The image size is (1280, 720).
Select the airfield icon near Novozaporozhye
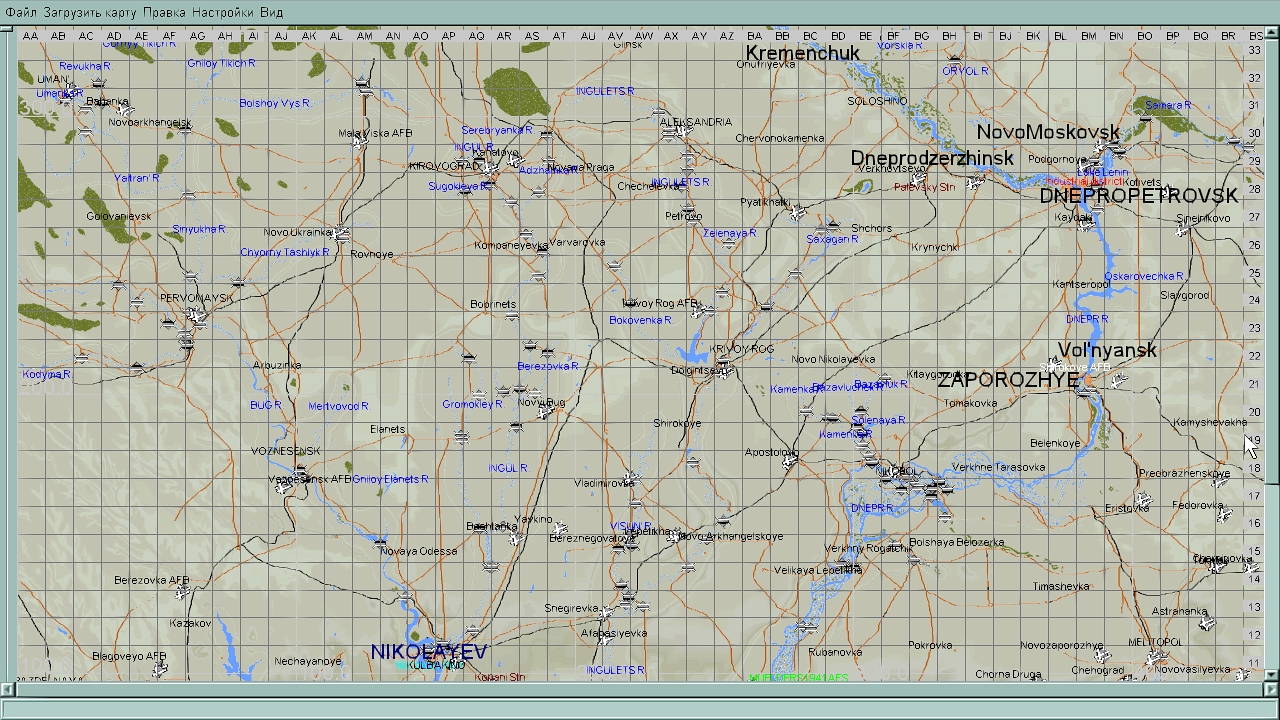click(1101, 655)
